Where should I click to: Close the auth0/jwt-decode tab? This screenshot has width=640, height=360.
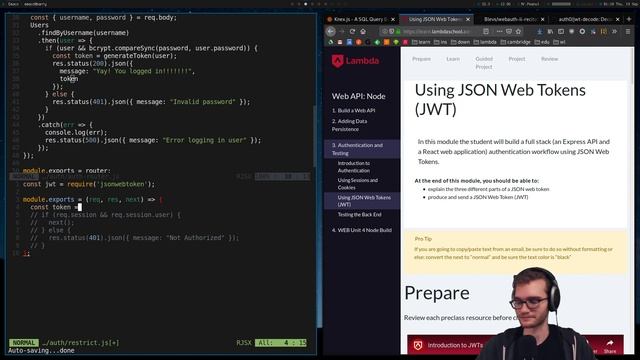coord(618,19)
